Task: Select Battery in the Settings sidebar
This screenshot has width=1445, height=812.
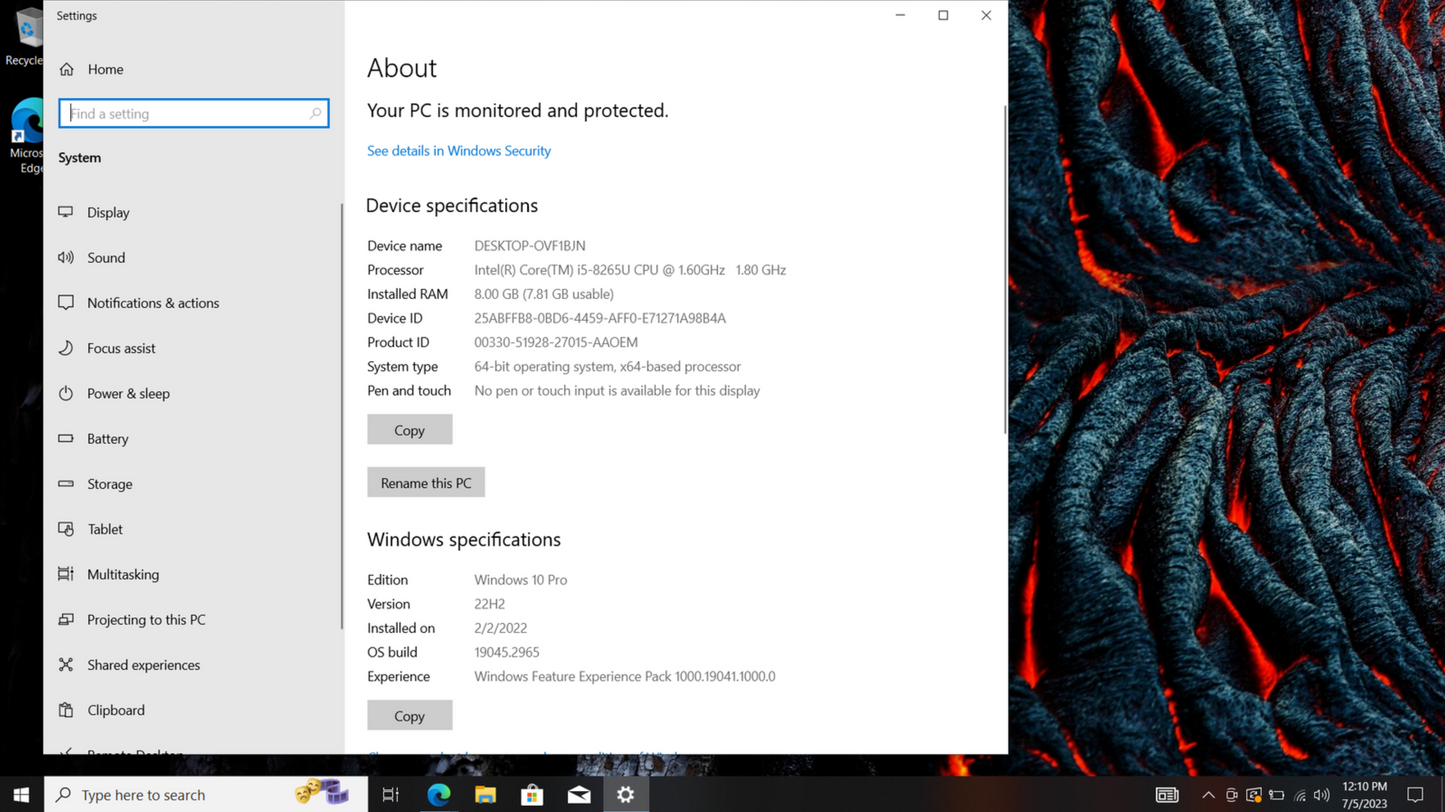Action: point(106,438)
